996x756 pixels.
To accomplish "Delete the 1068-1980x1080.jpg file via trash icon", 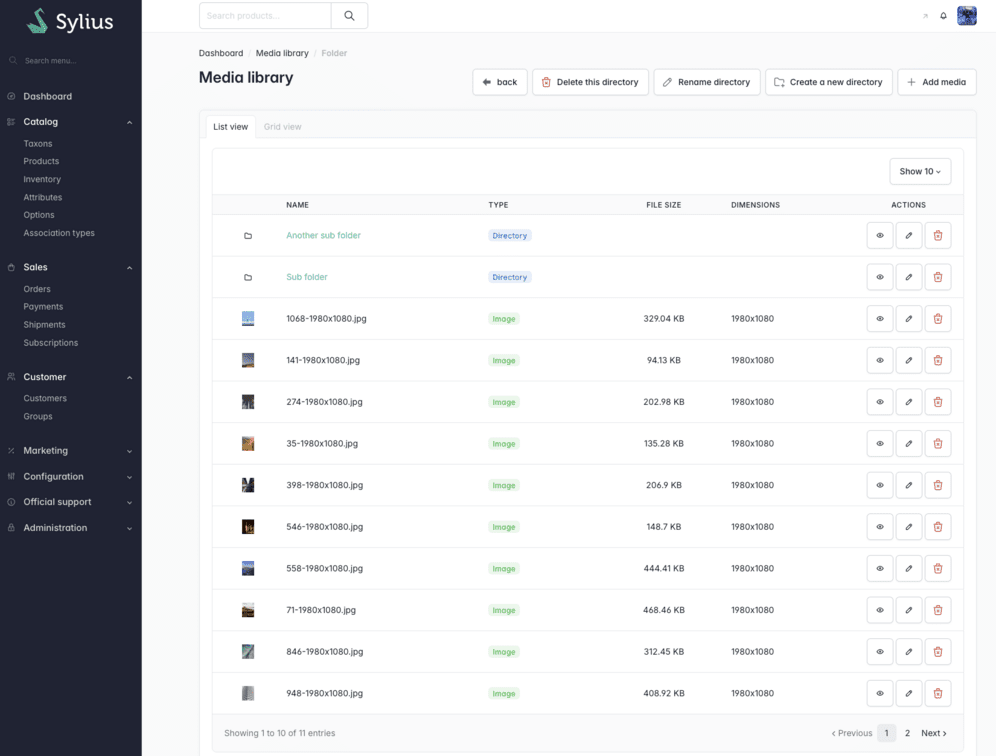I will 938,319.
